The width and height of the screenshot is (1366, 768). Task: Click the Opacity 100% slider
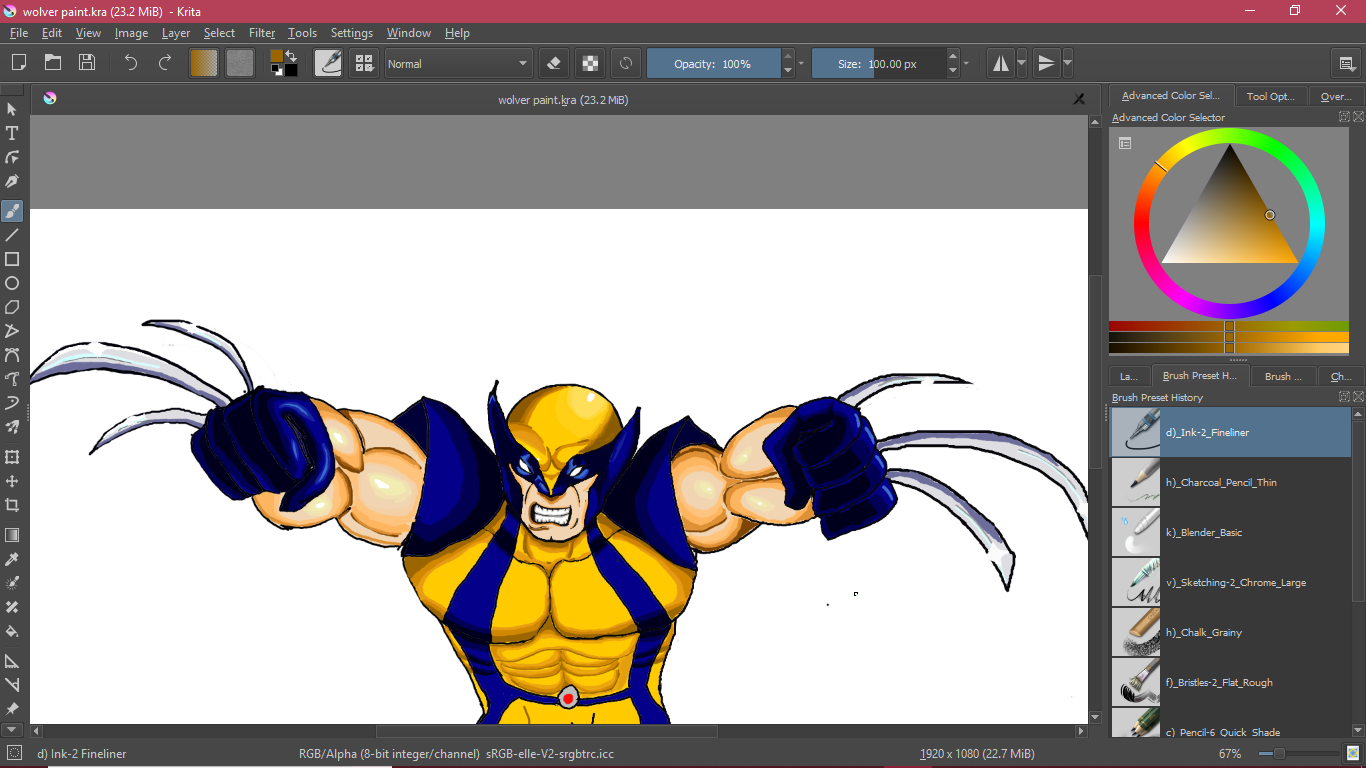(713, 63)
